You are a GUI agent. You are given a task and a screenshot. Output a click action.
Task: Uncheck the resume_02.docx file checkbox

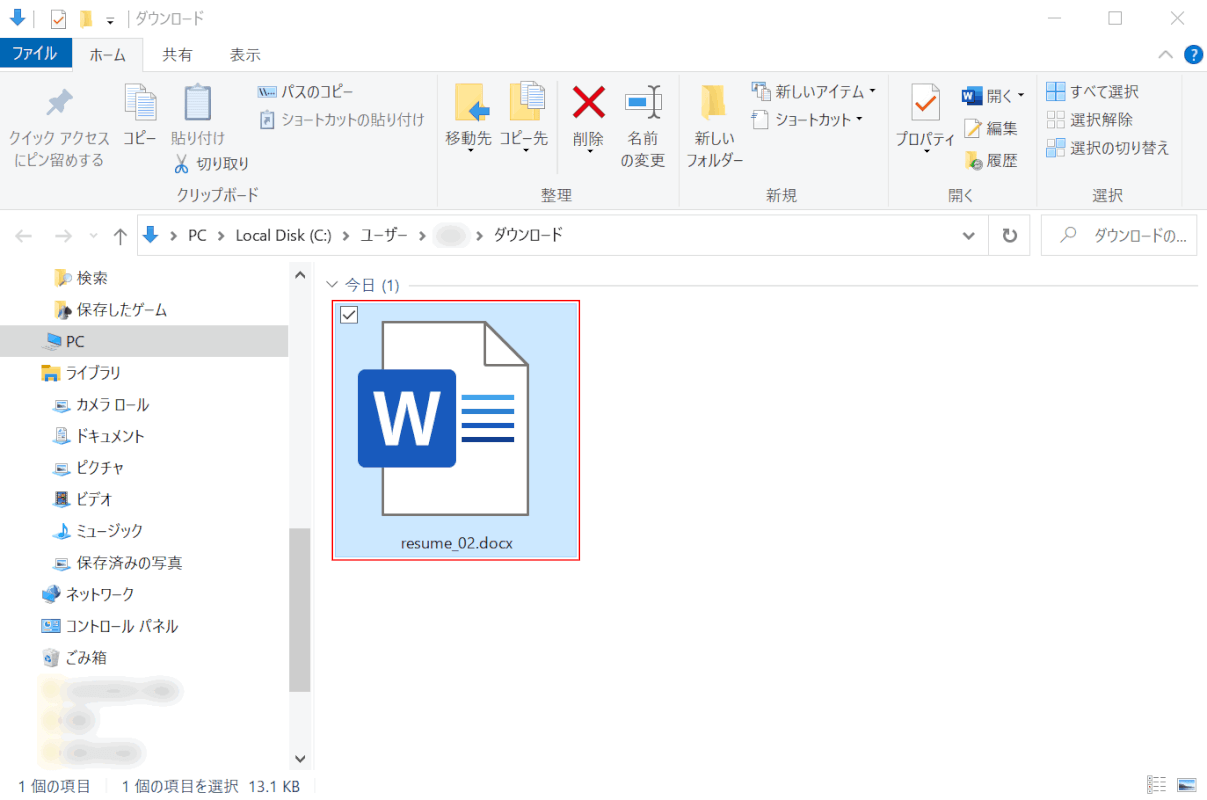(349, 315)
